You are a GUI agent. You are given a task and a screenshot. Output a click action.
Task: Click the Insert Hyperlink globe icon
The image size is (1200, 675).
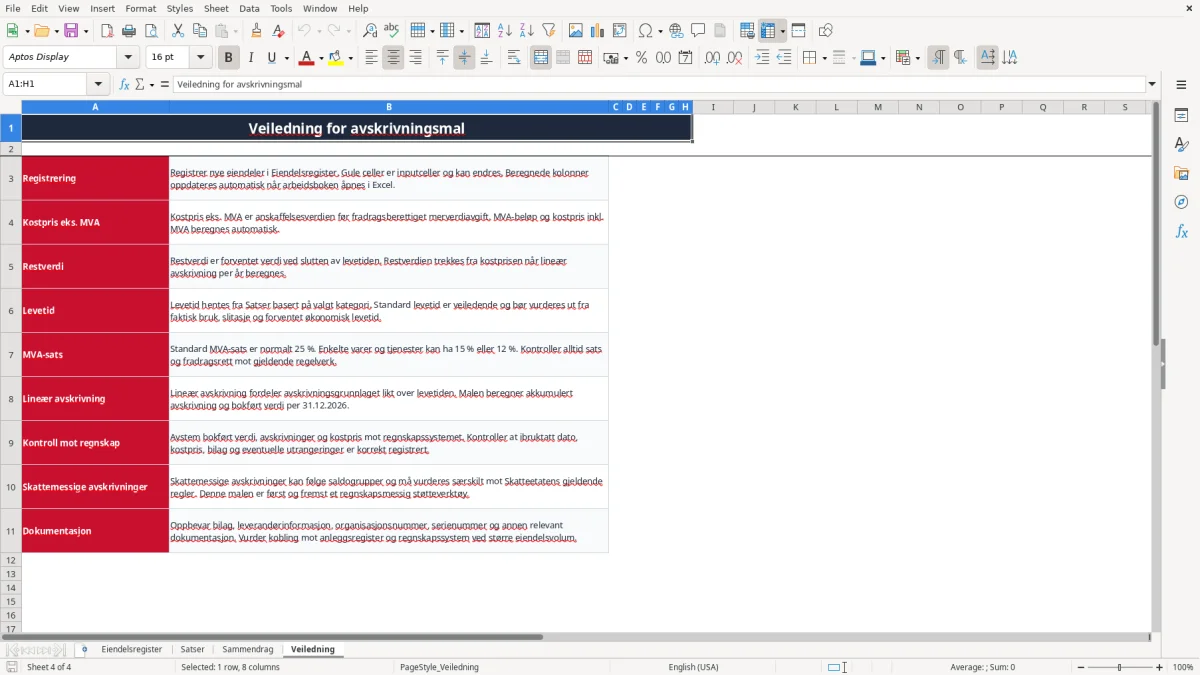pyautogui.click(x=676, y=31)
